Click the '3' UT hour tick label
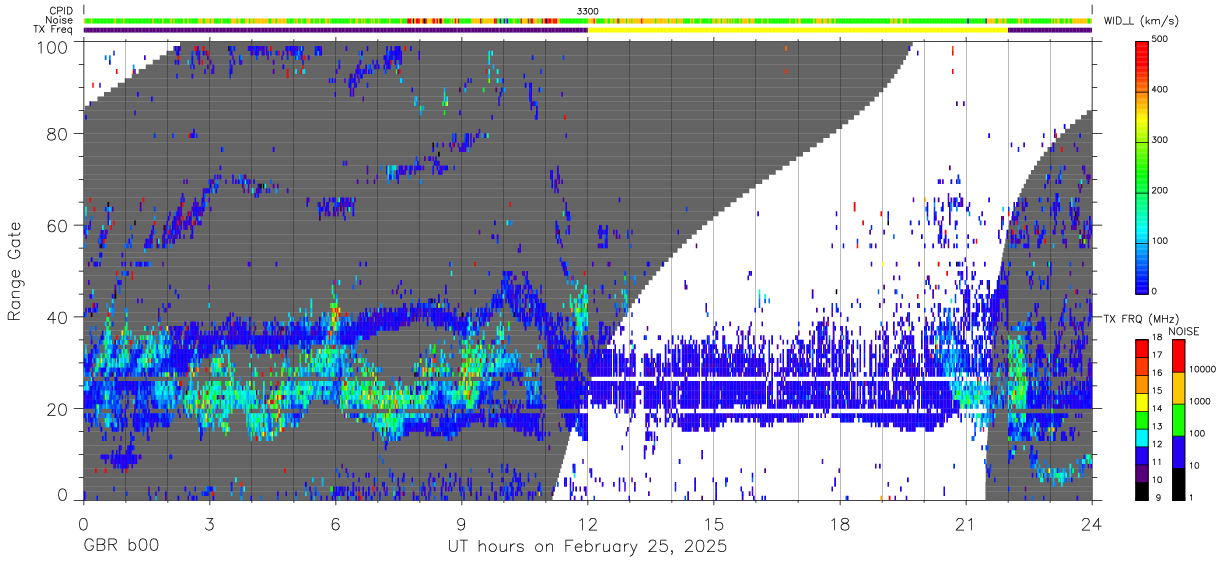Viewport: 1228px width, 567px height. (x=209, y=523)
